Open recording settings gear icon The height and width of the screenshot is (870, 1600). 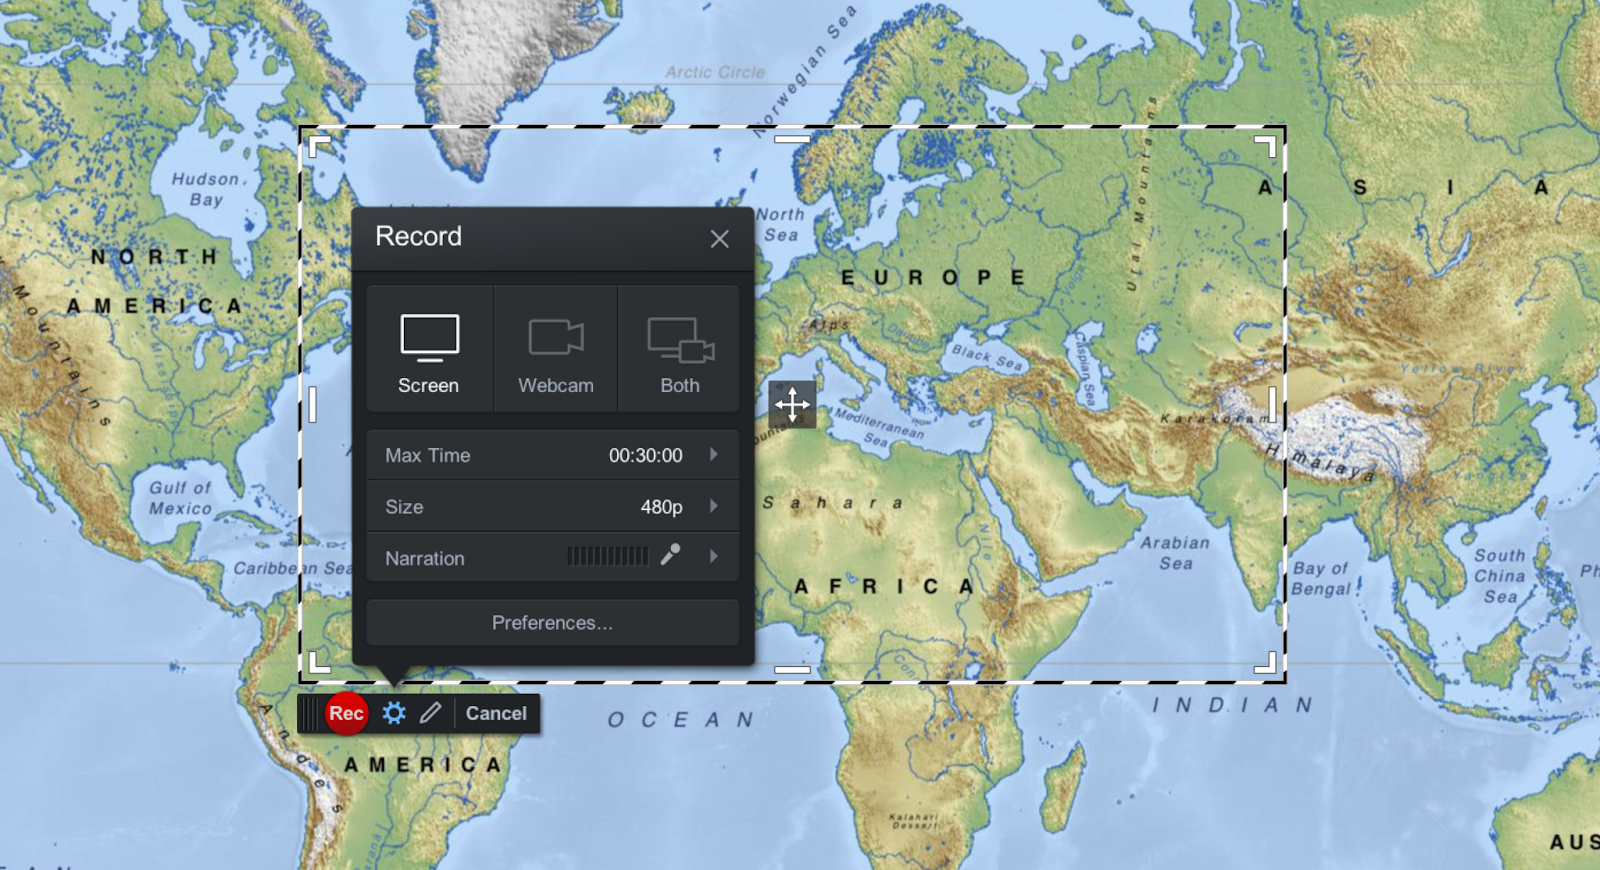(394, 713)
